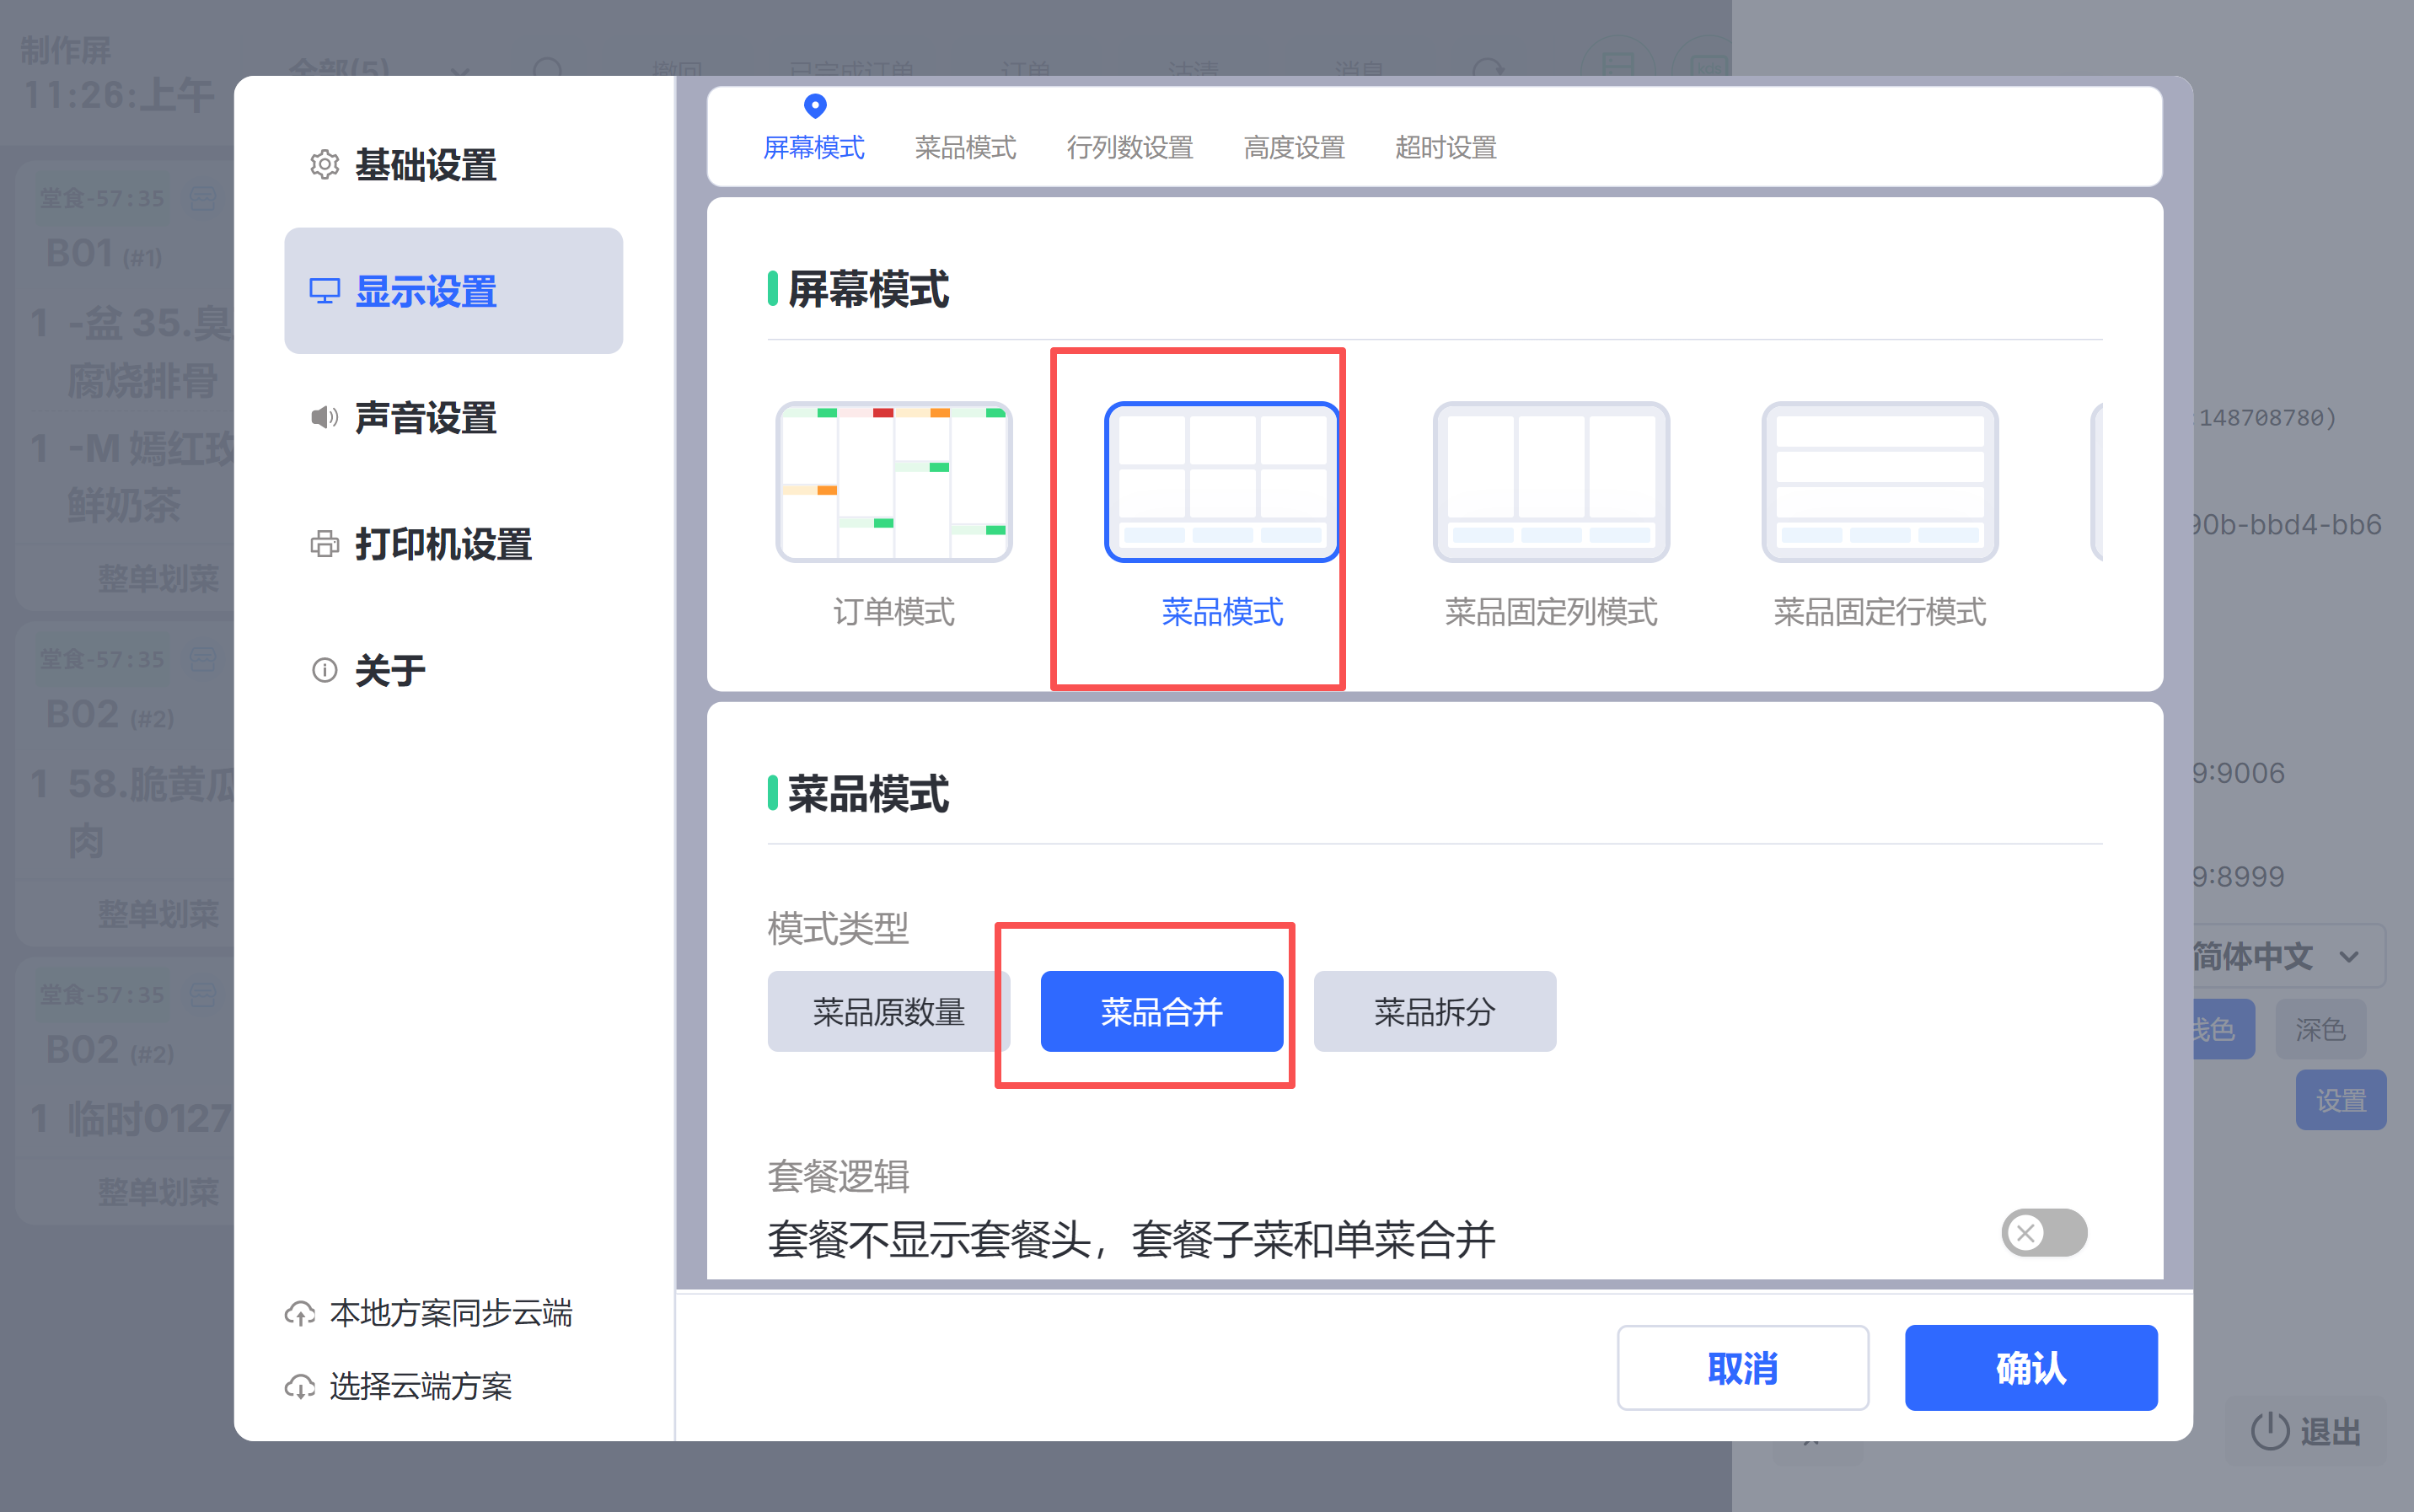Switch to the 行列数设置 tab

click(1129, 148)
